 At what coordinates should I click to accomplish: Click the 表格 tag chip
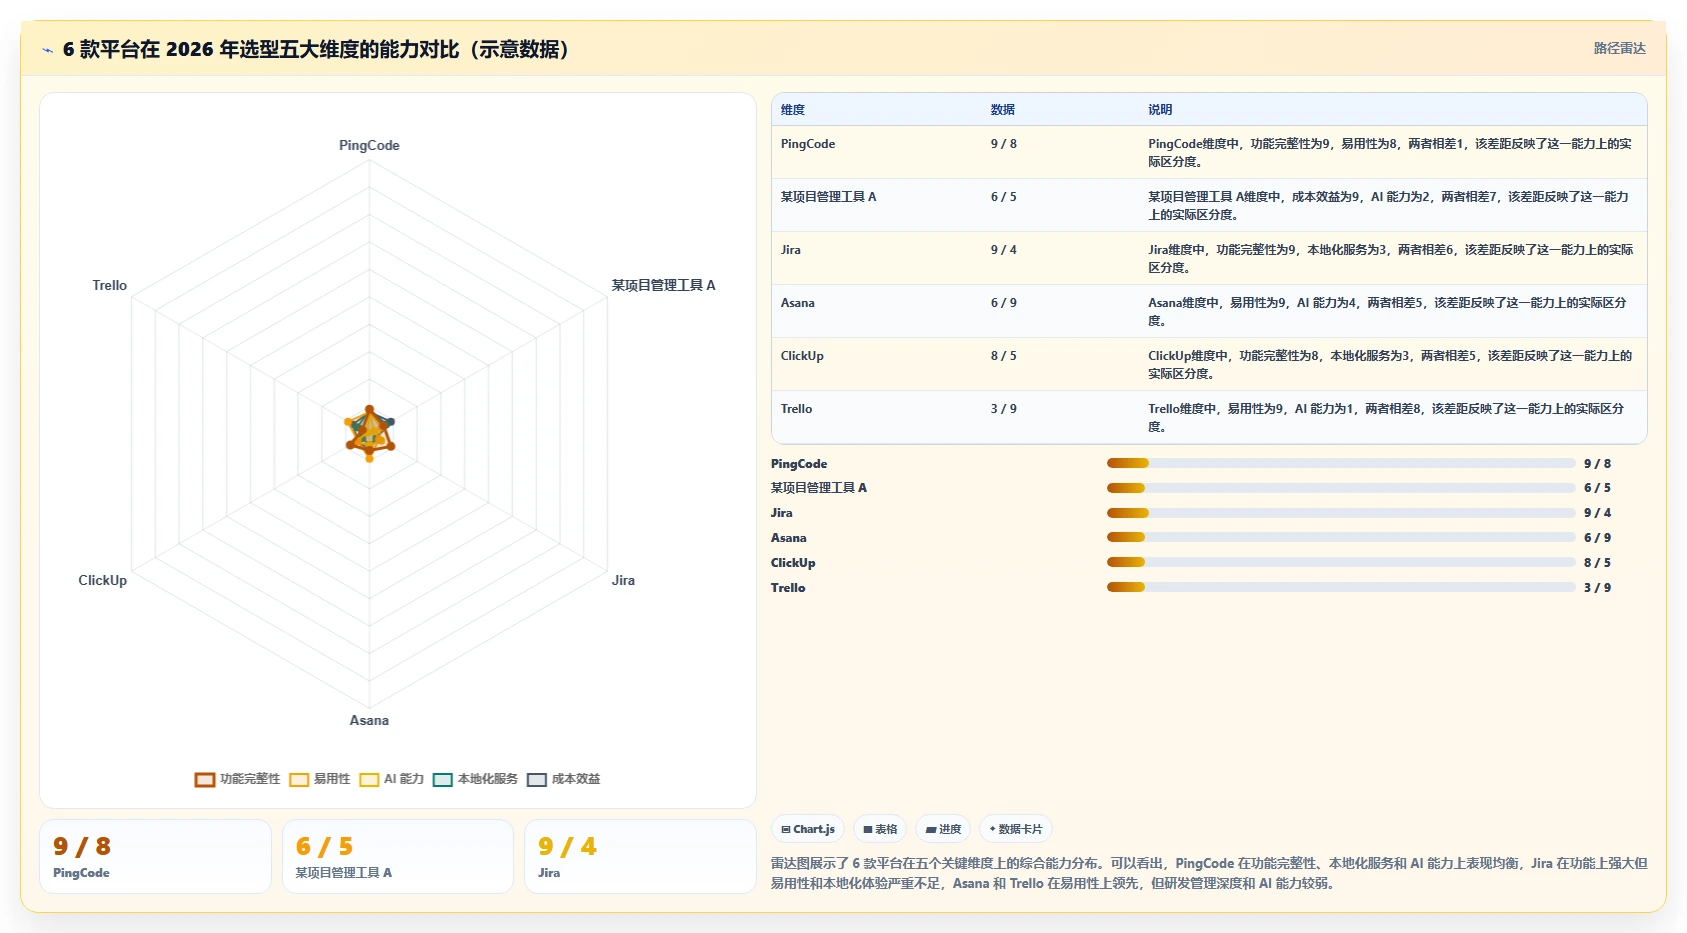pyautogui.click(x=880, y=829)
